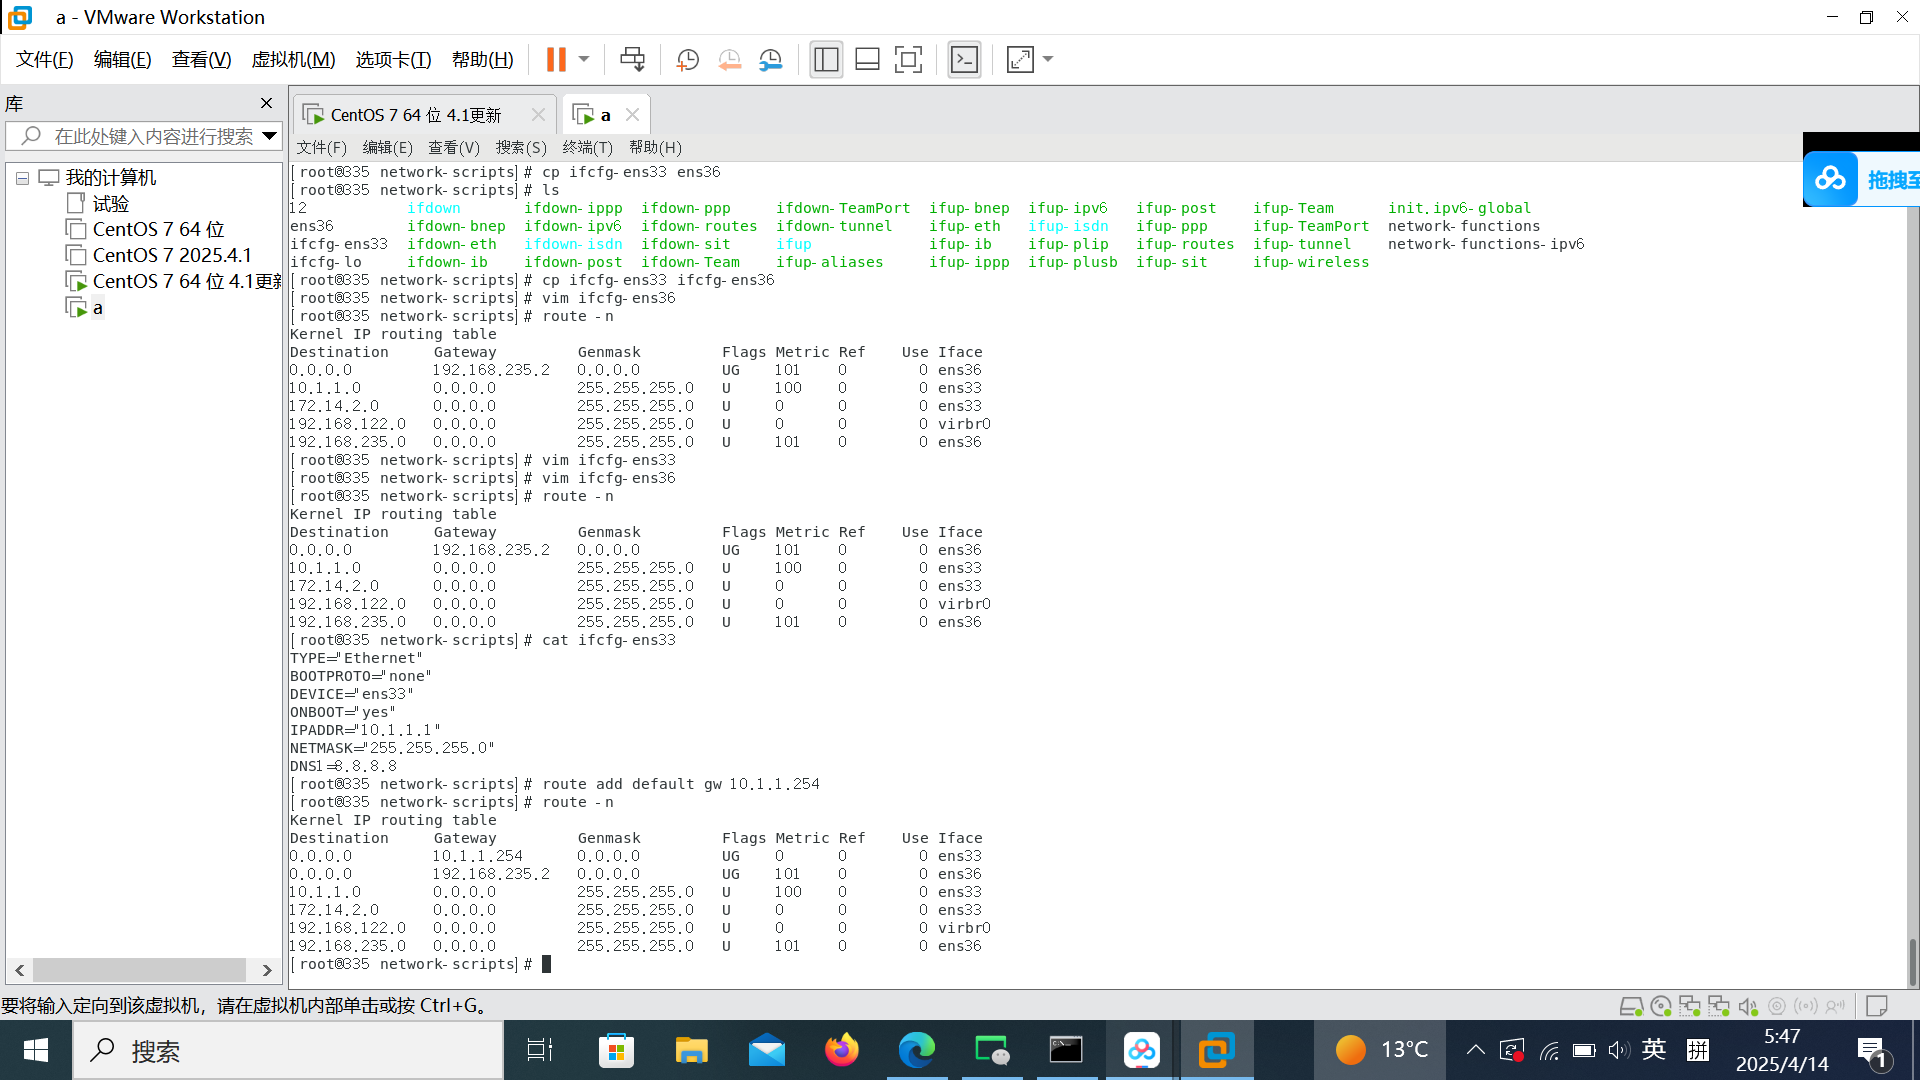Take a snapshot with clock-plus icon

tap(687, 59)
